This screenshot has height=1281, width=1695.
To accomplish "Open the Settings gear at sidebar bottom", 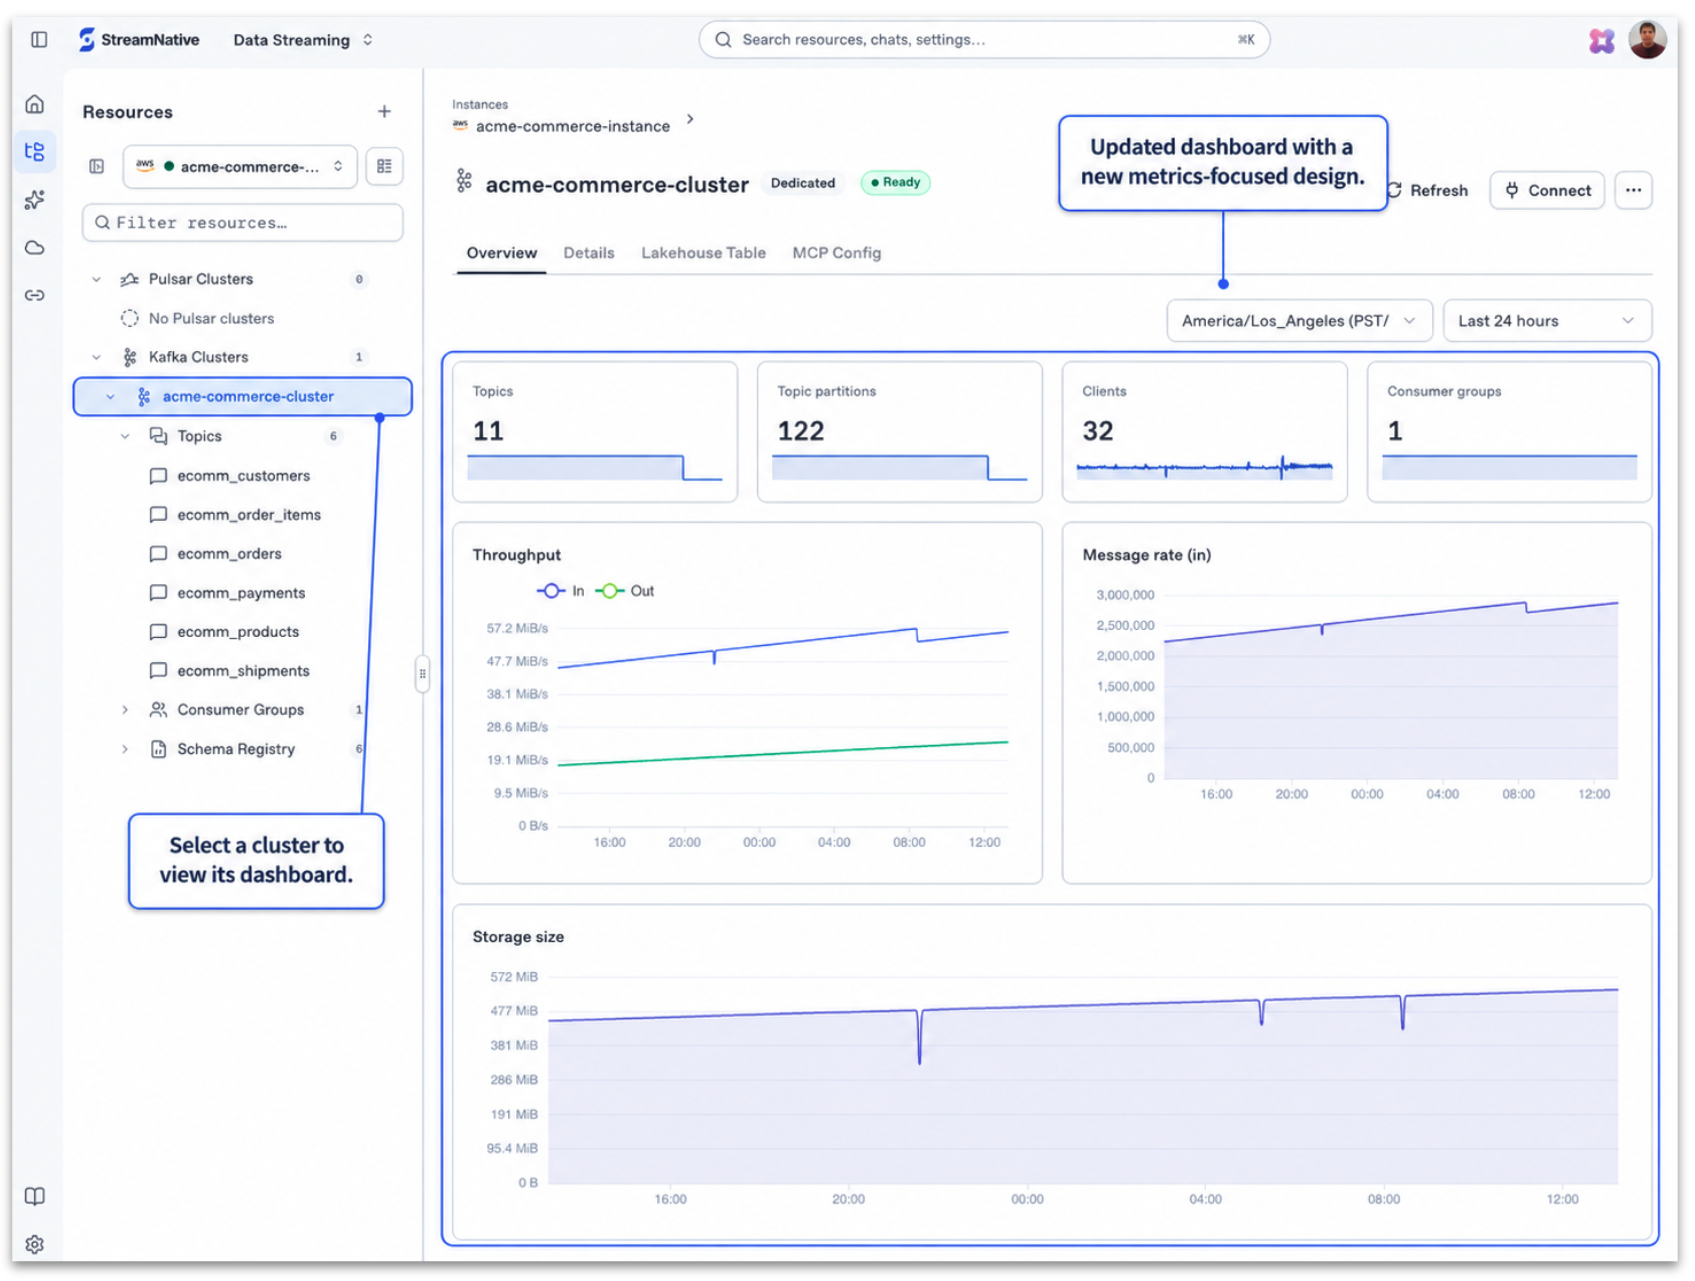I will click(x=35, y=1244).
